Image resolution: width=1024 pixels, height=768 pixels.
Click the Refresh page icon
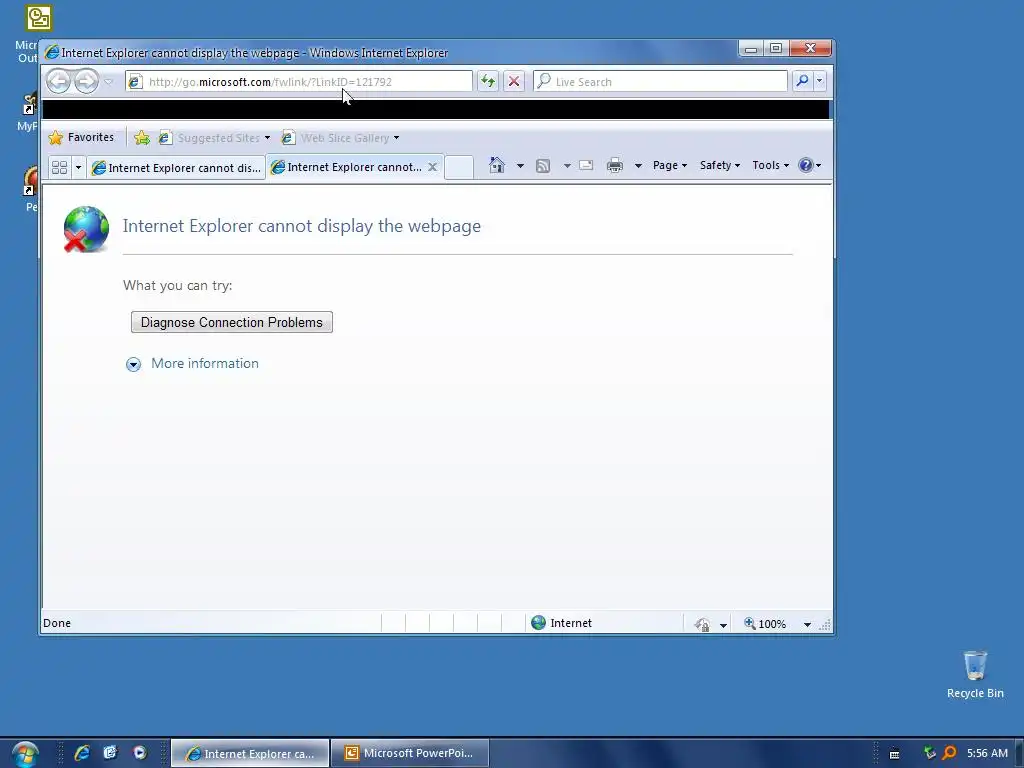(x=488, y=81)
